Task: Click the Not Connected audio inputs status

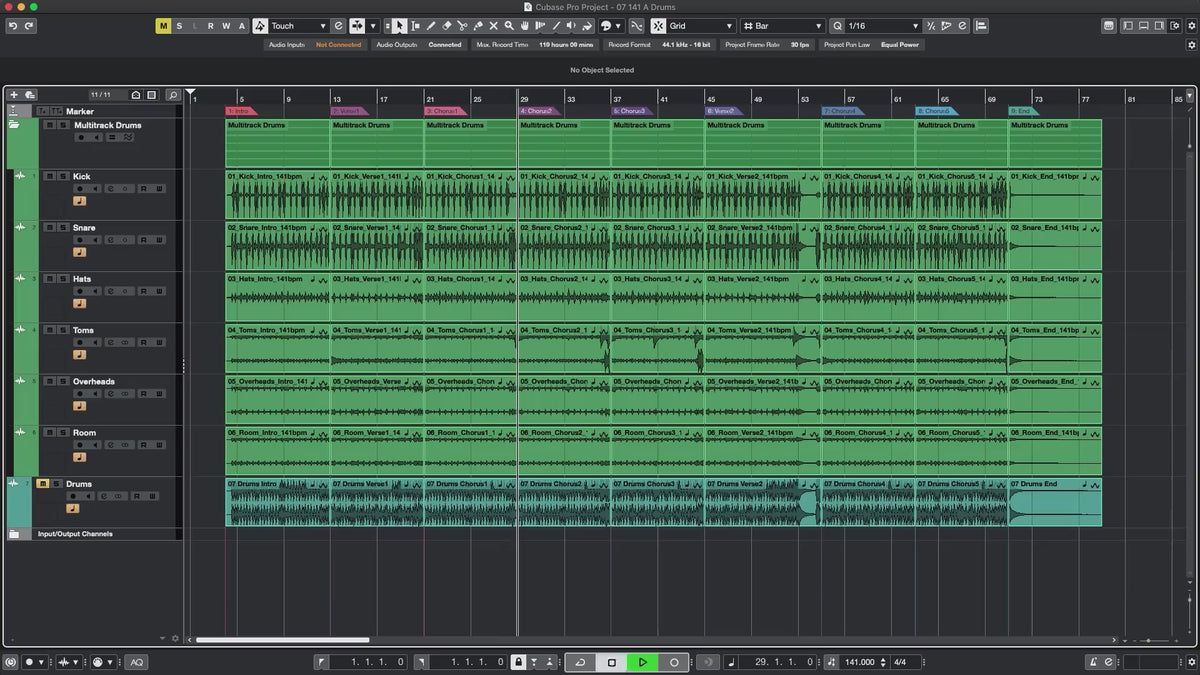Action: [x=338, y=44]
